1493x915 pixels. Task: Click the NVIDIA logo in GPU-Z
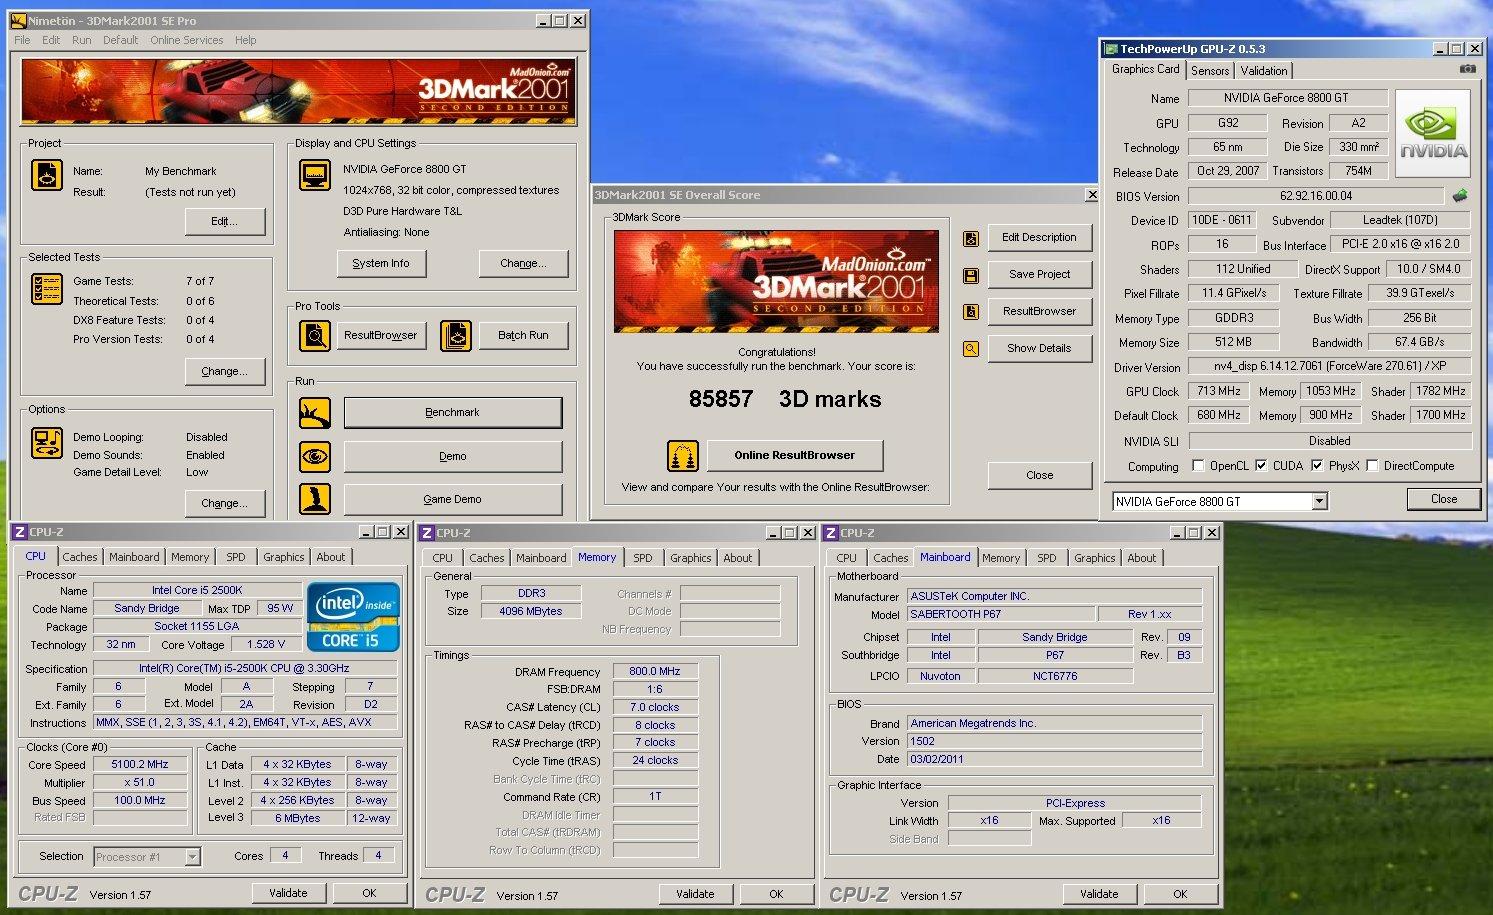1433,134
